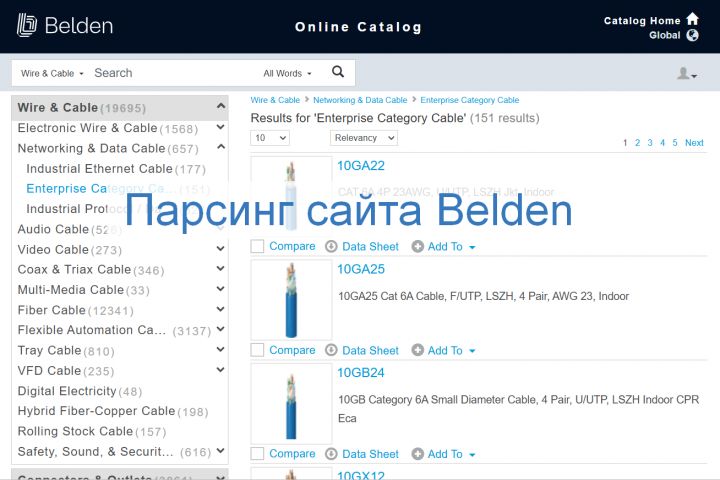Open Catalog Home via house icon
This screenshot has width=720, height=480.
692,19
